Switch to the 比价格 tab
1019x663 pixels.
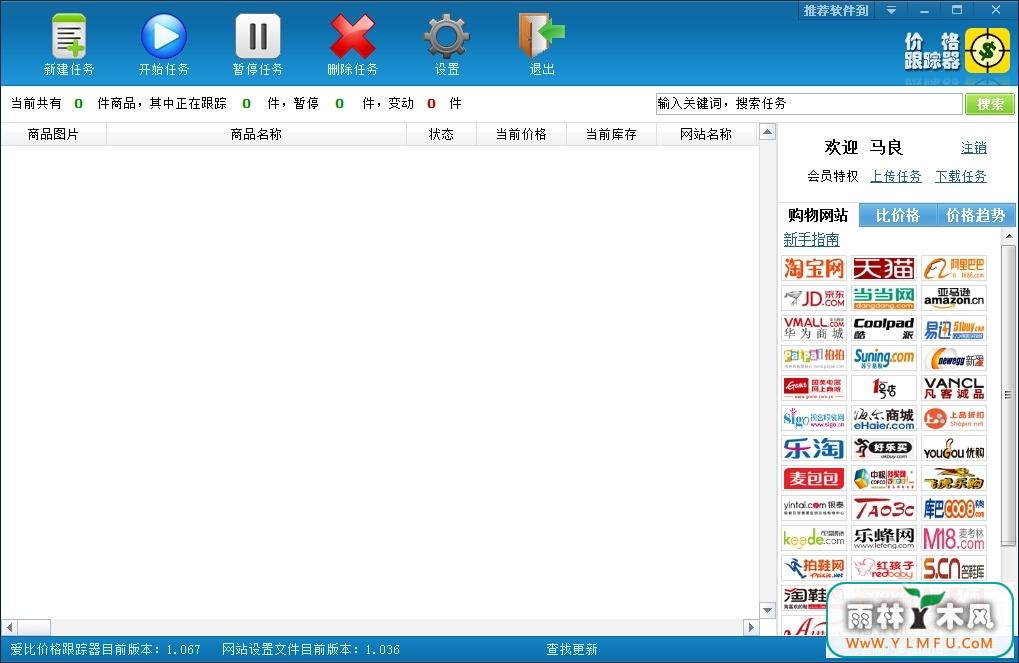[x=897, y=215]
